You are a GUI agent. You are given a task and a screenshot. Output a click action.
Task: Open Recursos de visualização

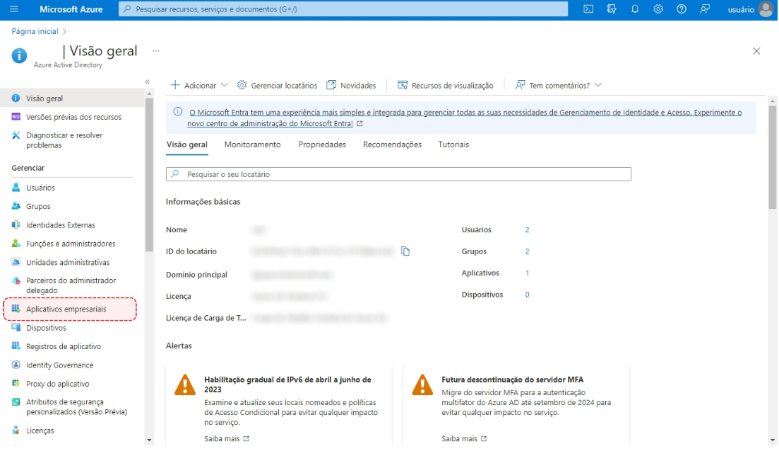click(446, 85)
